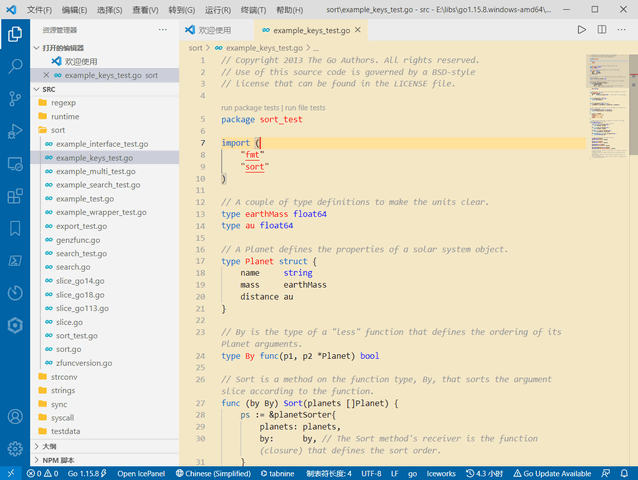Split the editor to the right
638x480 pixels.
[602, 30]
